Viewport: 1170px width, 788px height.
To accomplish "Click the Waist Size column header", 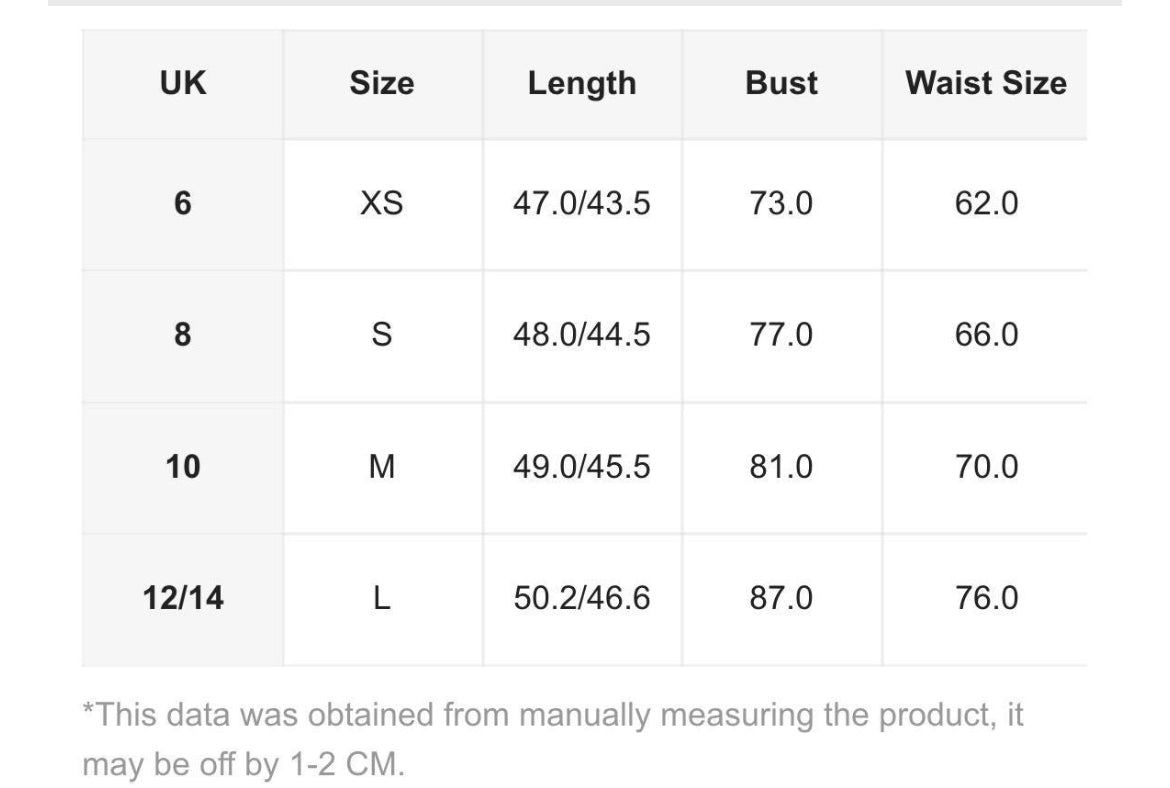I will click(x=985, y=83).
